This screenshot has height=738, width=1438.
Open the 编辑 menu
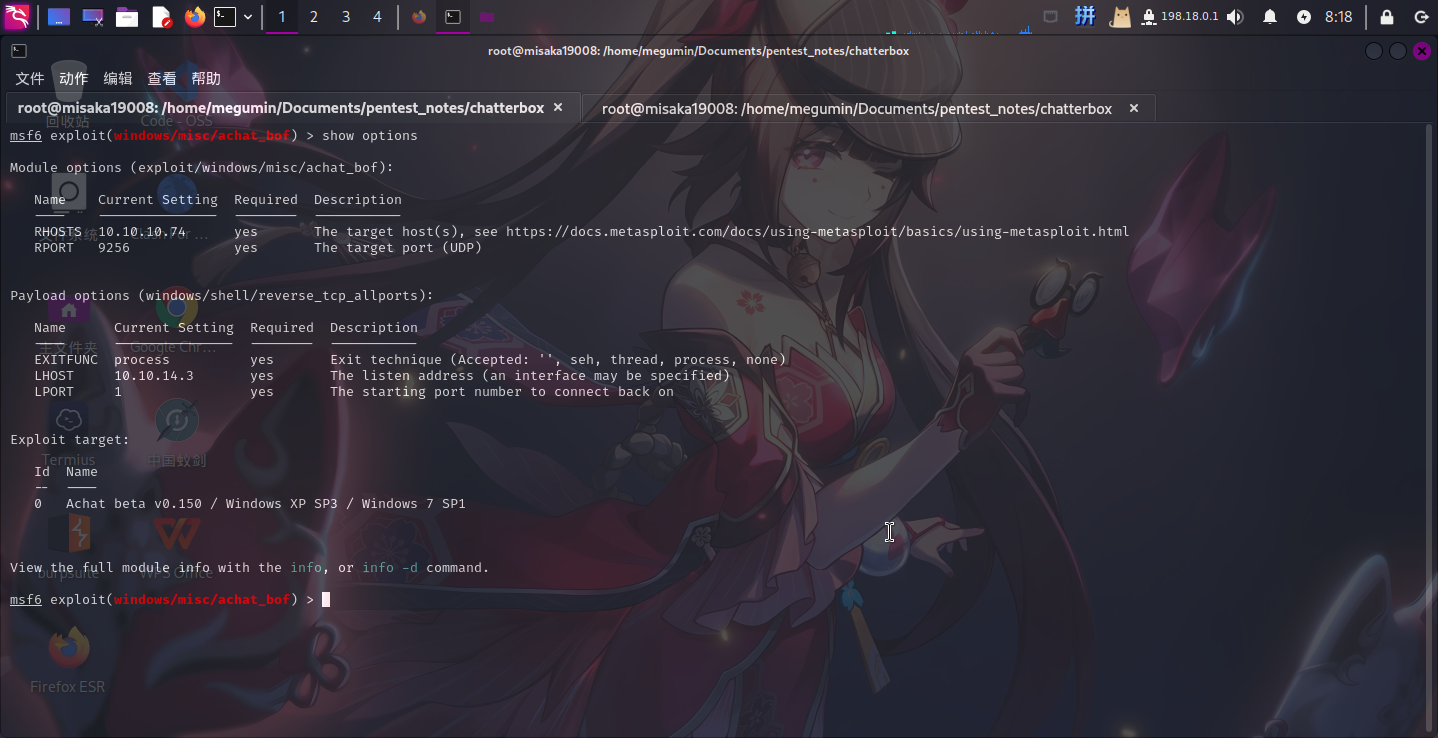118,79
